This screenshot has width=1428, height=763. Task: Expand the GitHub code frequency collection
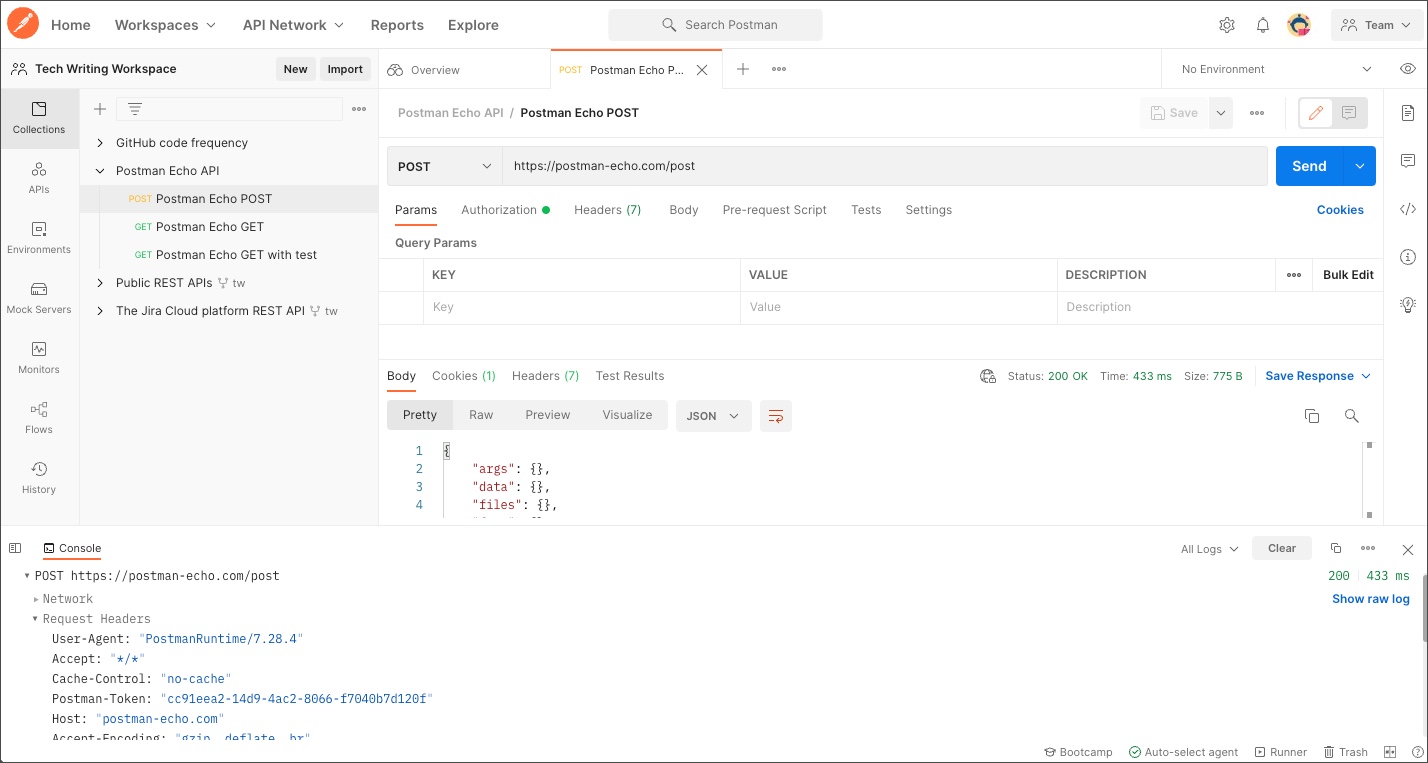click(100, 143)
